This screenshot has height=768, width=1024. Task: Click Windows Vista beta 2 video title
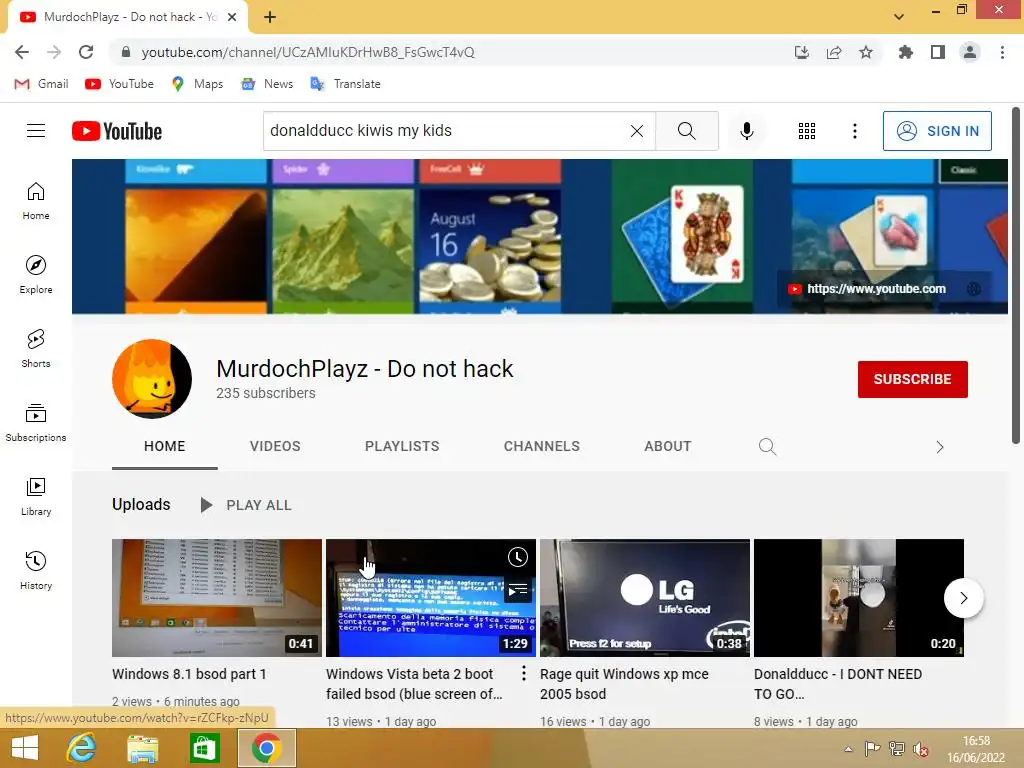(414, 684)
